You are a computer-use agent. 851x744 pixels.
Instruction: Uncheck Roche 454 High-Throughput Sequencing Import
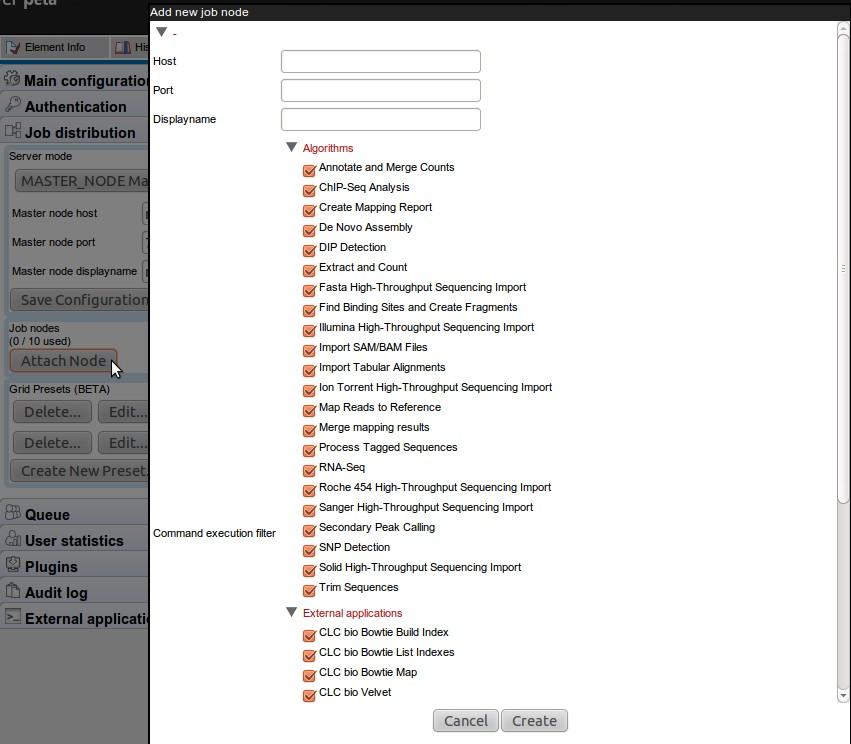click(309, 491)
